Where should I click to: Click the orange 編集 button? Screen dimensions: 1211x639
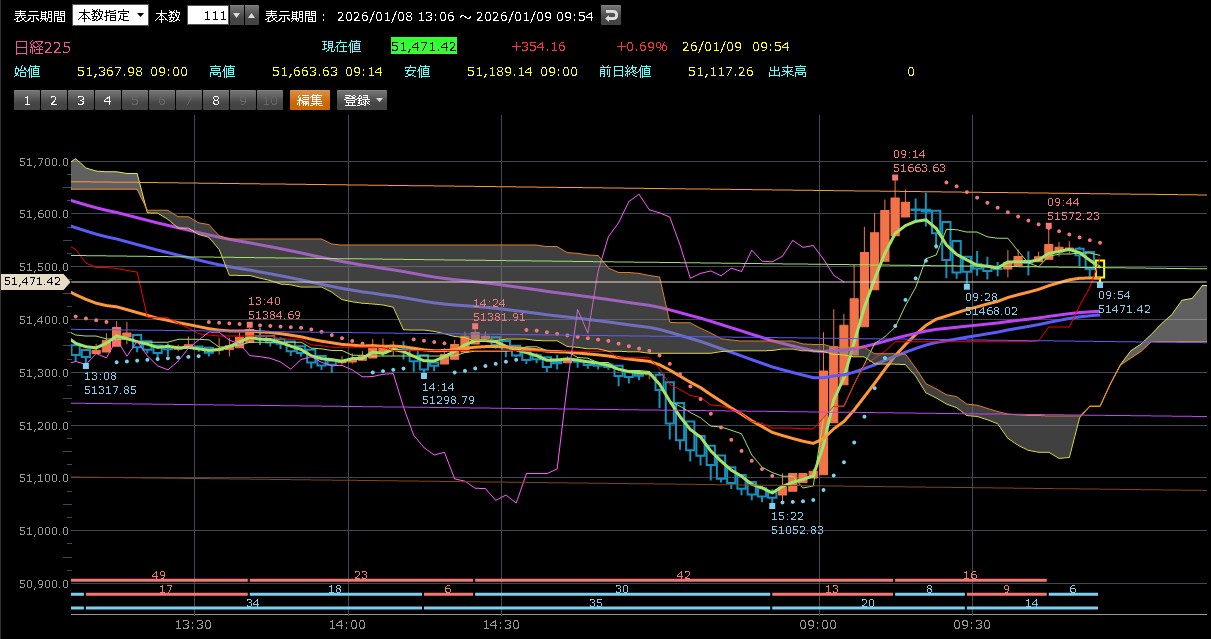tap(309, 100)
